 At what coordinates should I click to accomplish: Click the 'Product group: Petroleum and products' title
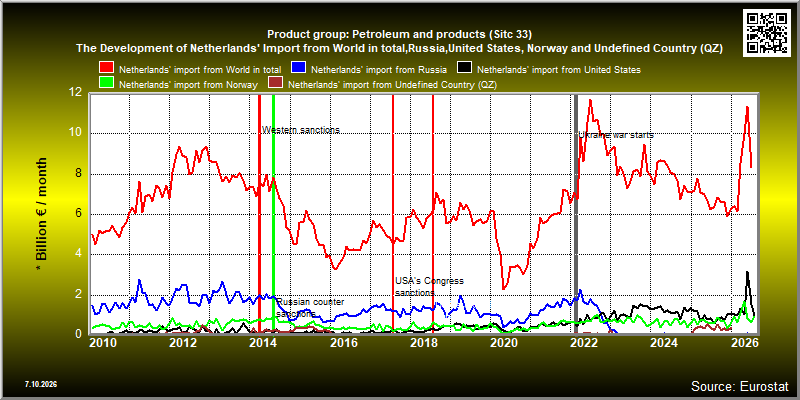399,35
